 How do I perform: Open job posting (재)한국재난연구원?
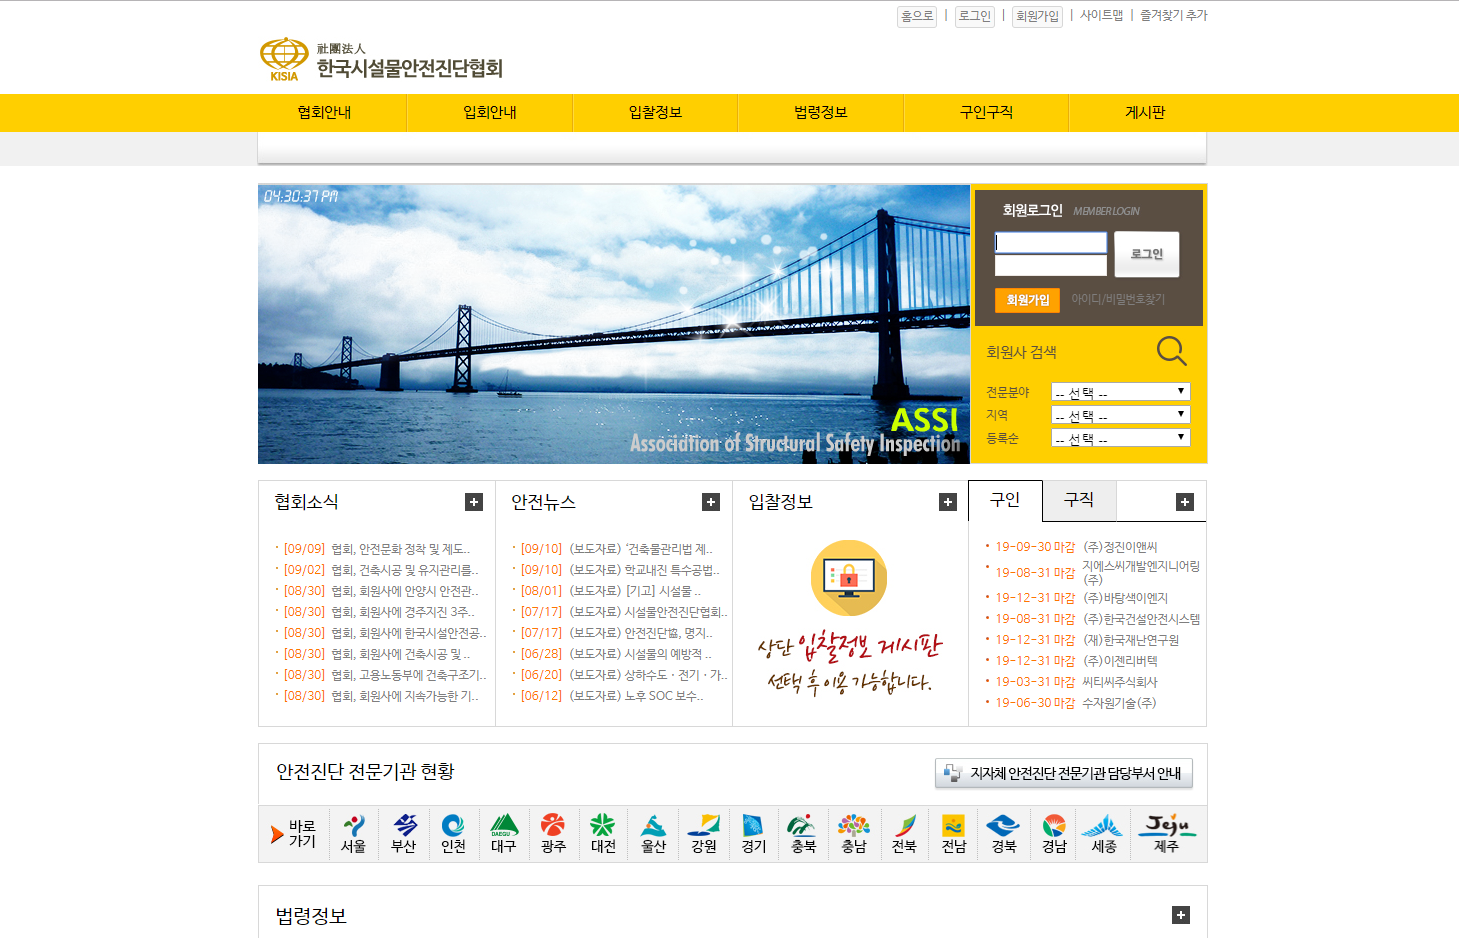1131,640
